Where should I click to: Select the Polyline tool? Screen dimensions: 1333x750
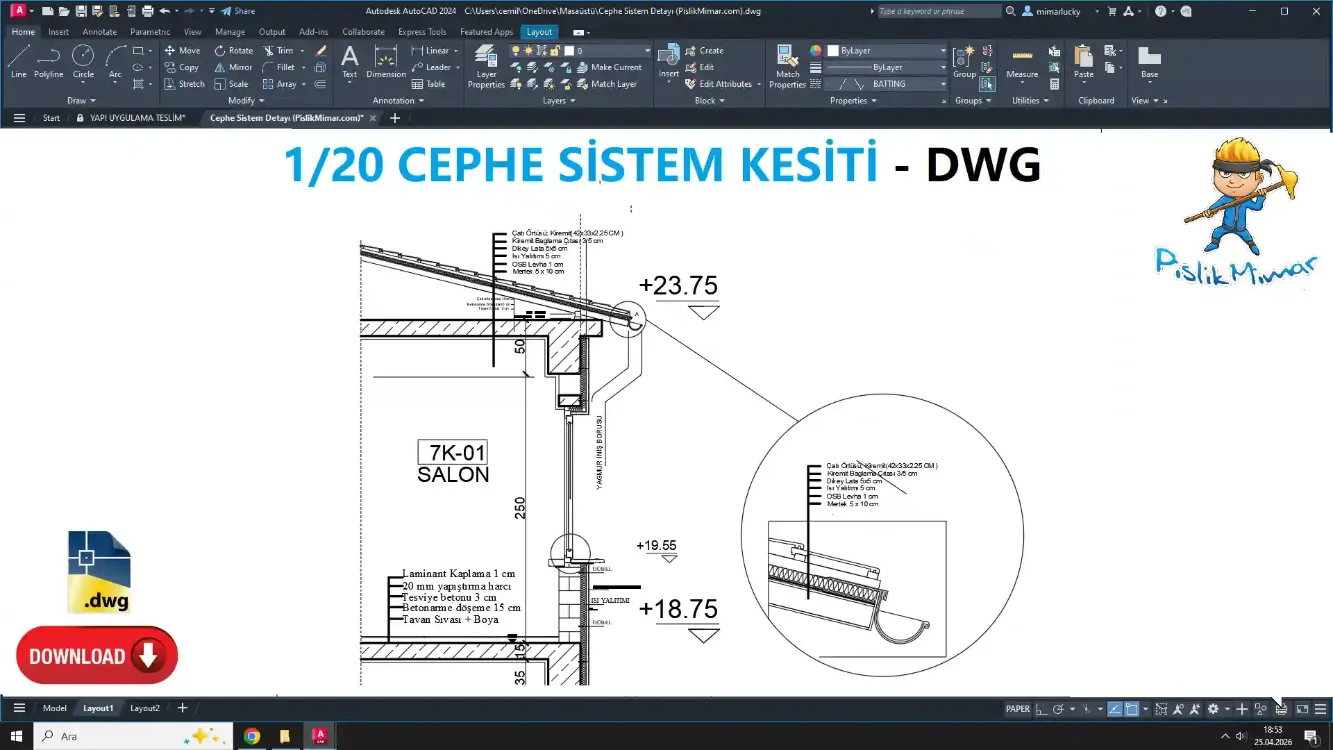coord(49,62)
